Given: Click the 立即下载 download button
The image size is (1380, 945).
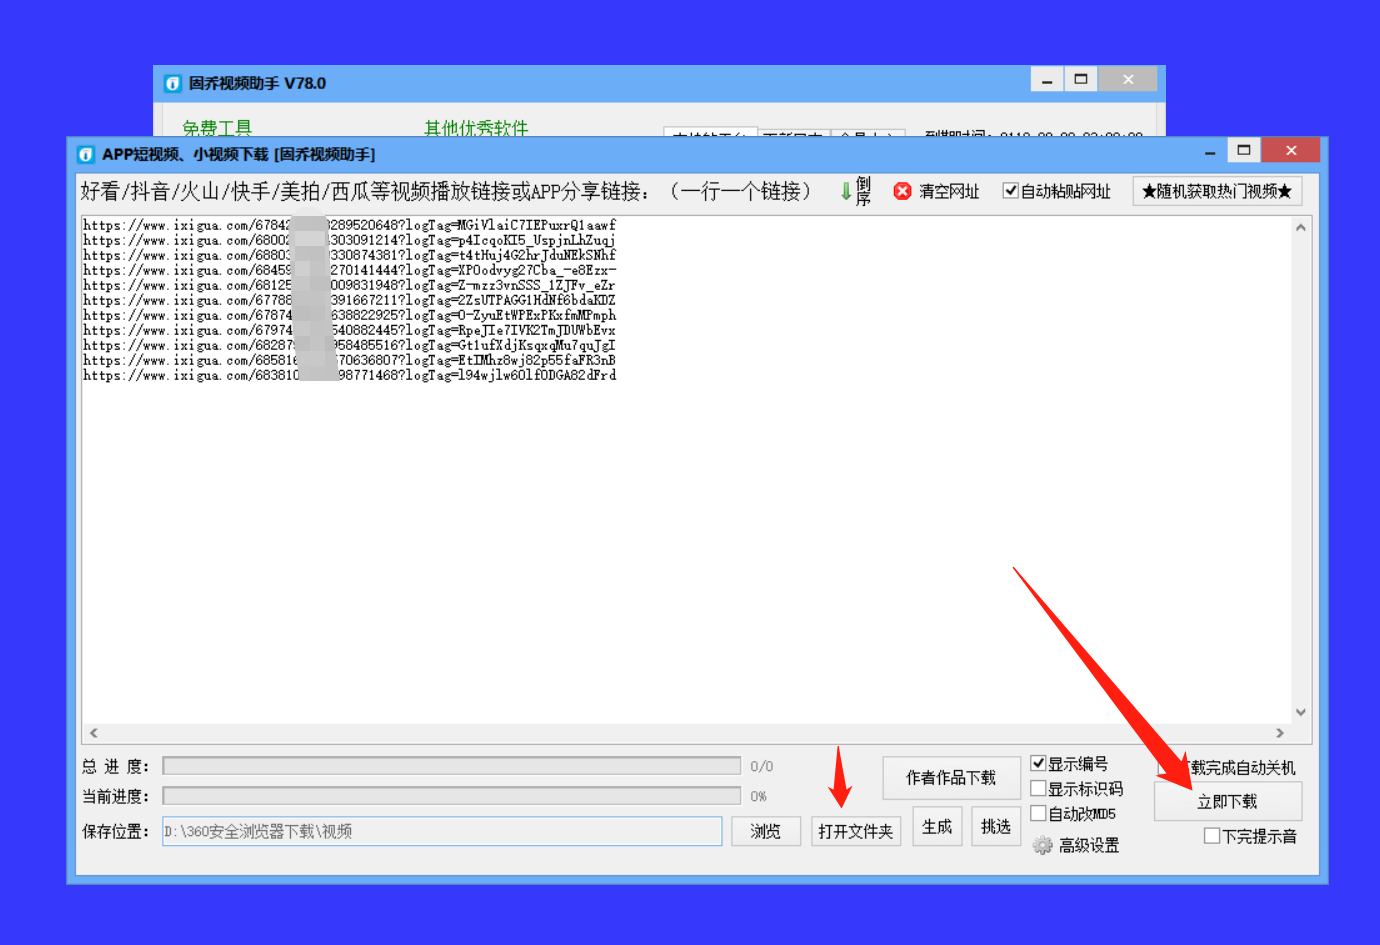Looking at the screenshot, I should [x=1227, y=801].
